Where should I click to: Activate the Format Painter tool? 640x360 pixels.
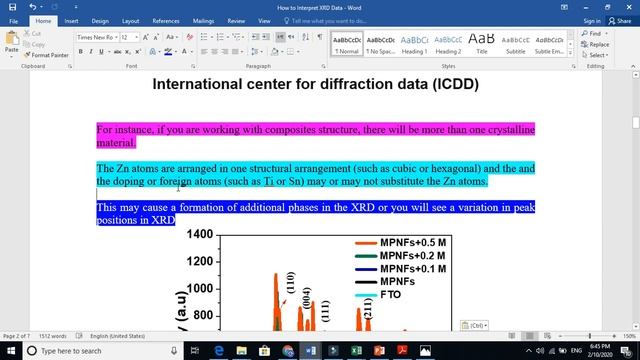pos(46,55)
